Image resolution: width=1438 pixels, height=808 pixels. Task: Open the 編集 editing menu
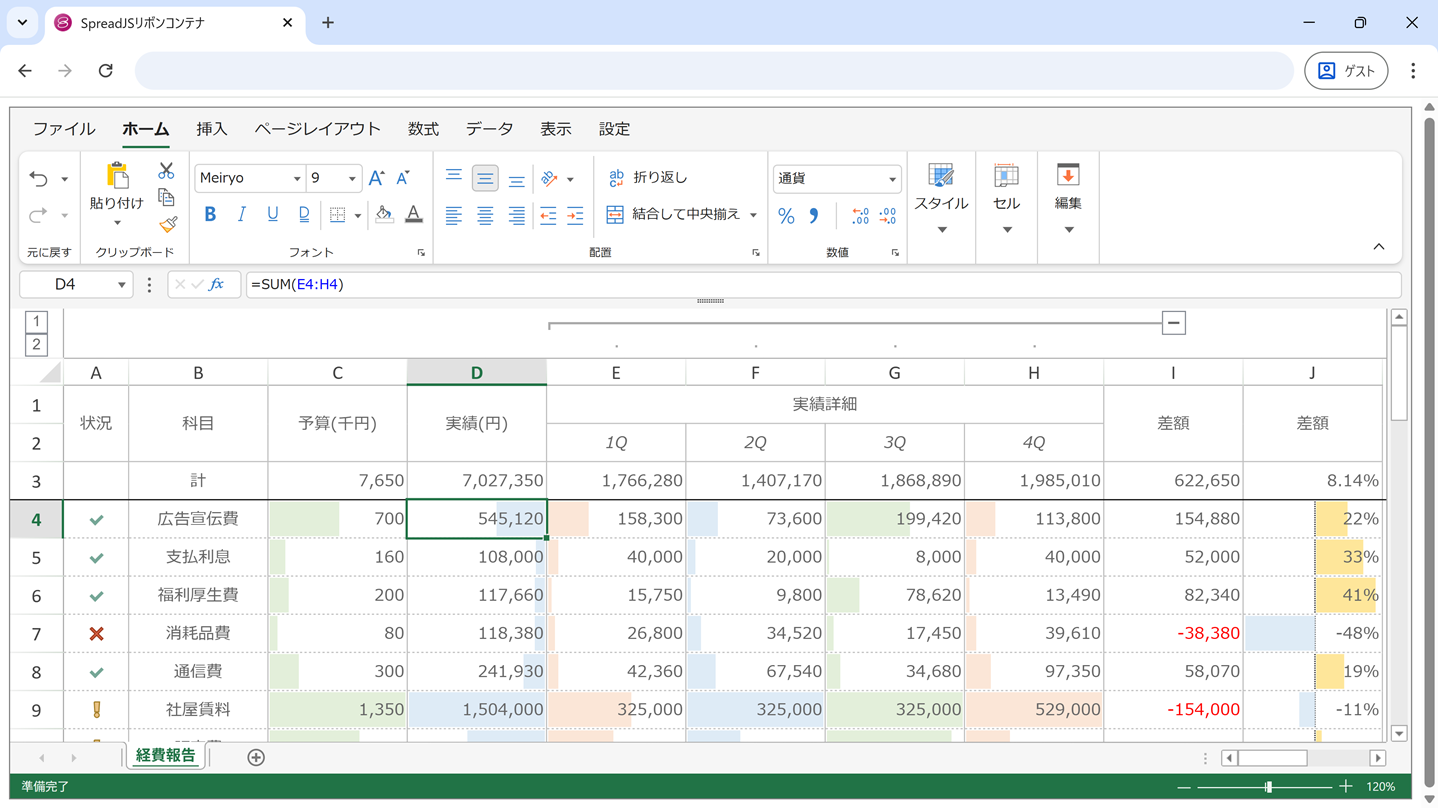click(x=1068, y=200)
